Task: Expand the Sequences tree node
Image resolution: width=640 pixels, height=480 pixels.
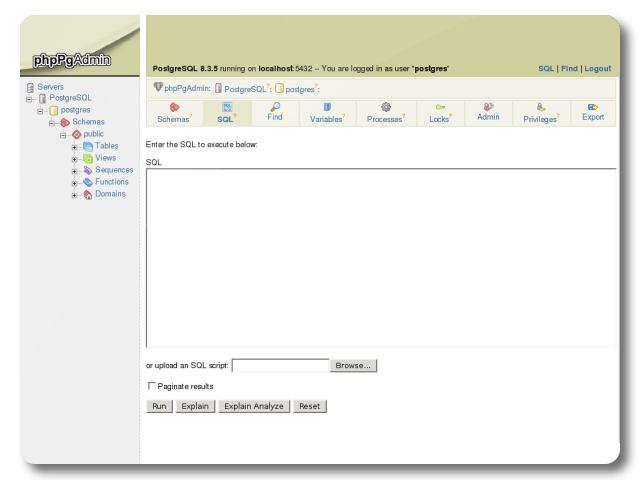Action: tap(75, 170)
